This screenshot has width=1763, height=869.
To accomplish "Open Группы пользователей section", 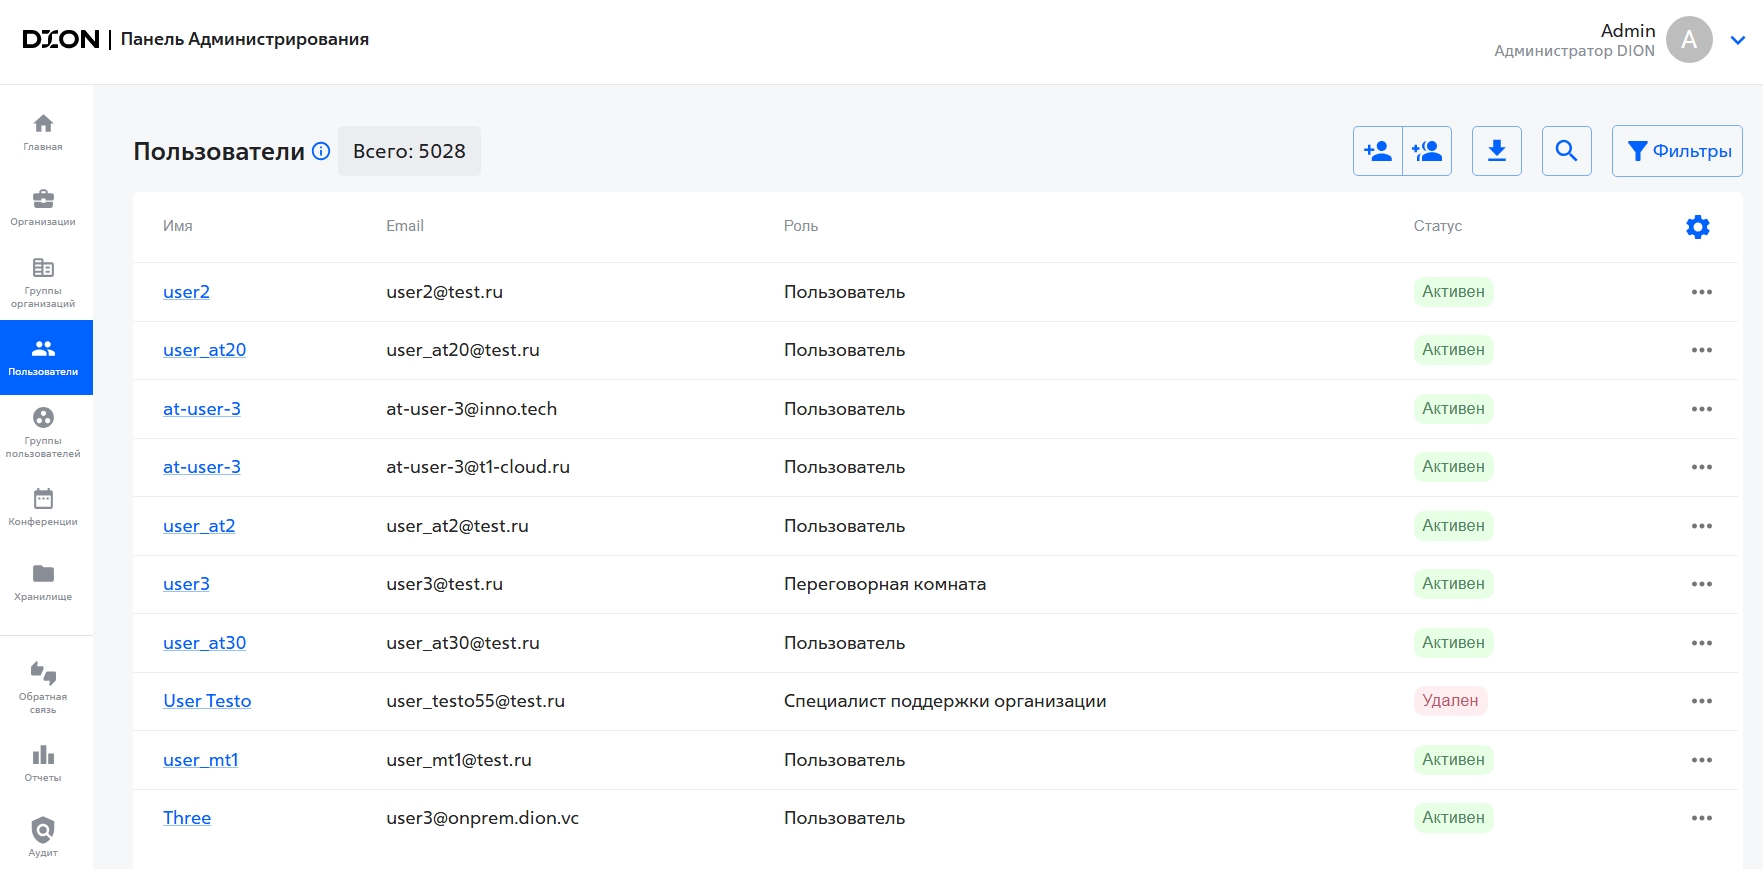I will [43, 433].
